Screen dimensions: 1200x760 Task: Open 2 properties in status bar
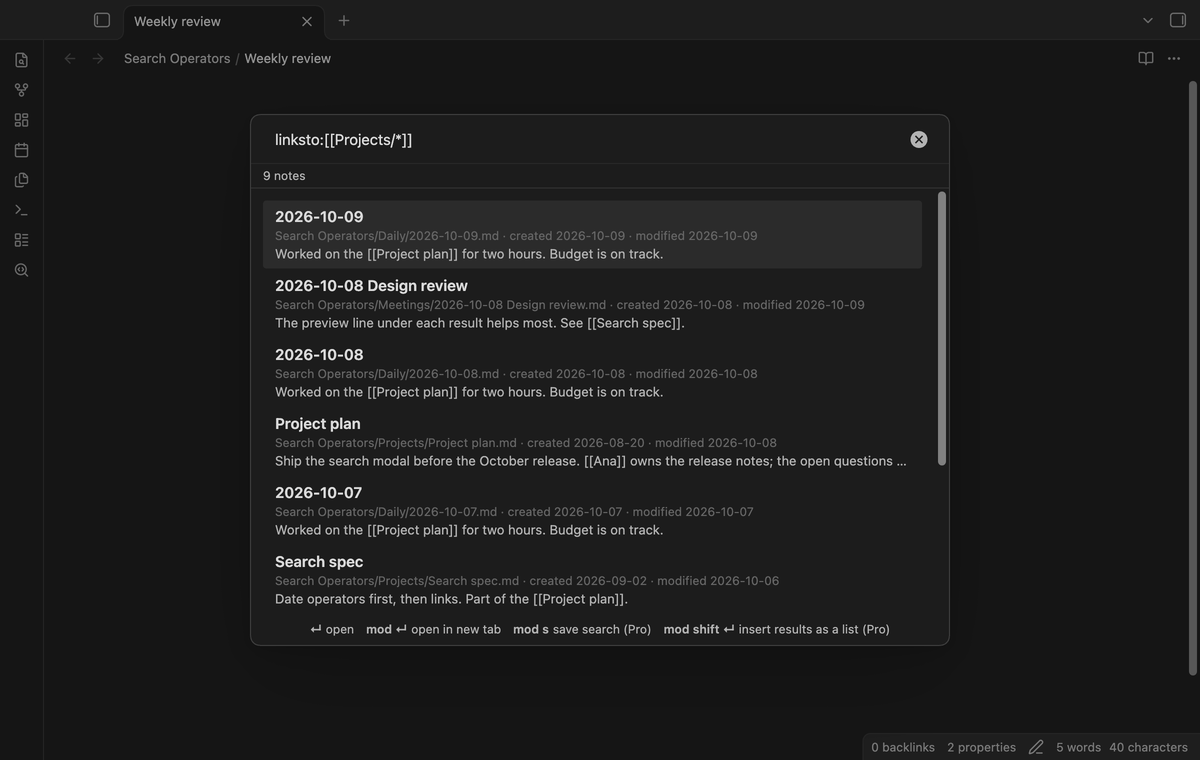[x=981, y=747]
